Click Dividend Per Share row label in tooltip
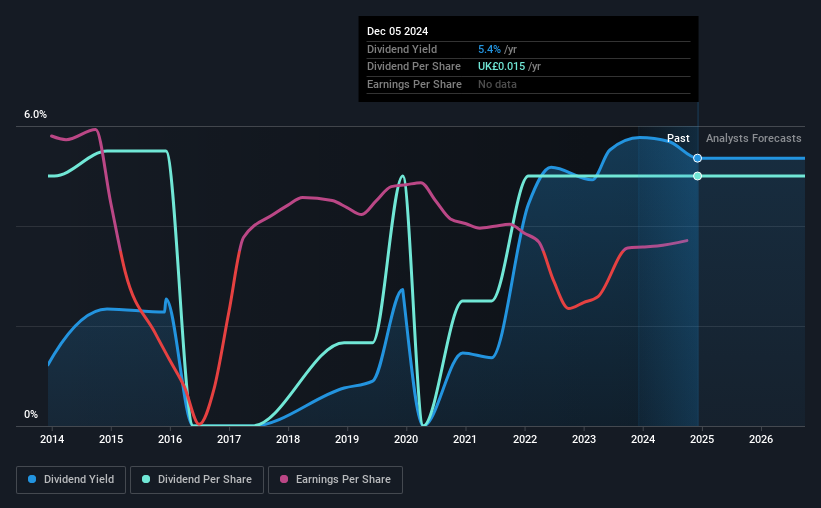Image resolution: width=821 pixels, height=508 pixels. coord(414,67)
